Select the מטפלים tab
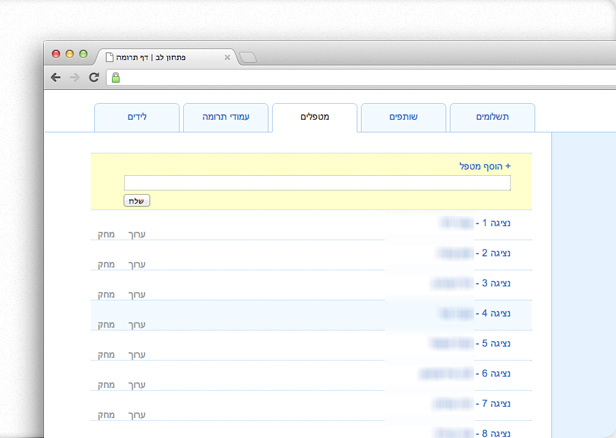The height and width of the screenshot is (438, 616). coord(315,117)
